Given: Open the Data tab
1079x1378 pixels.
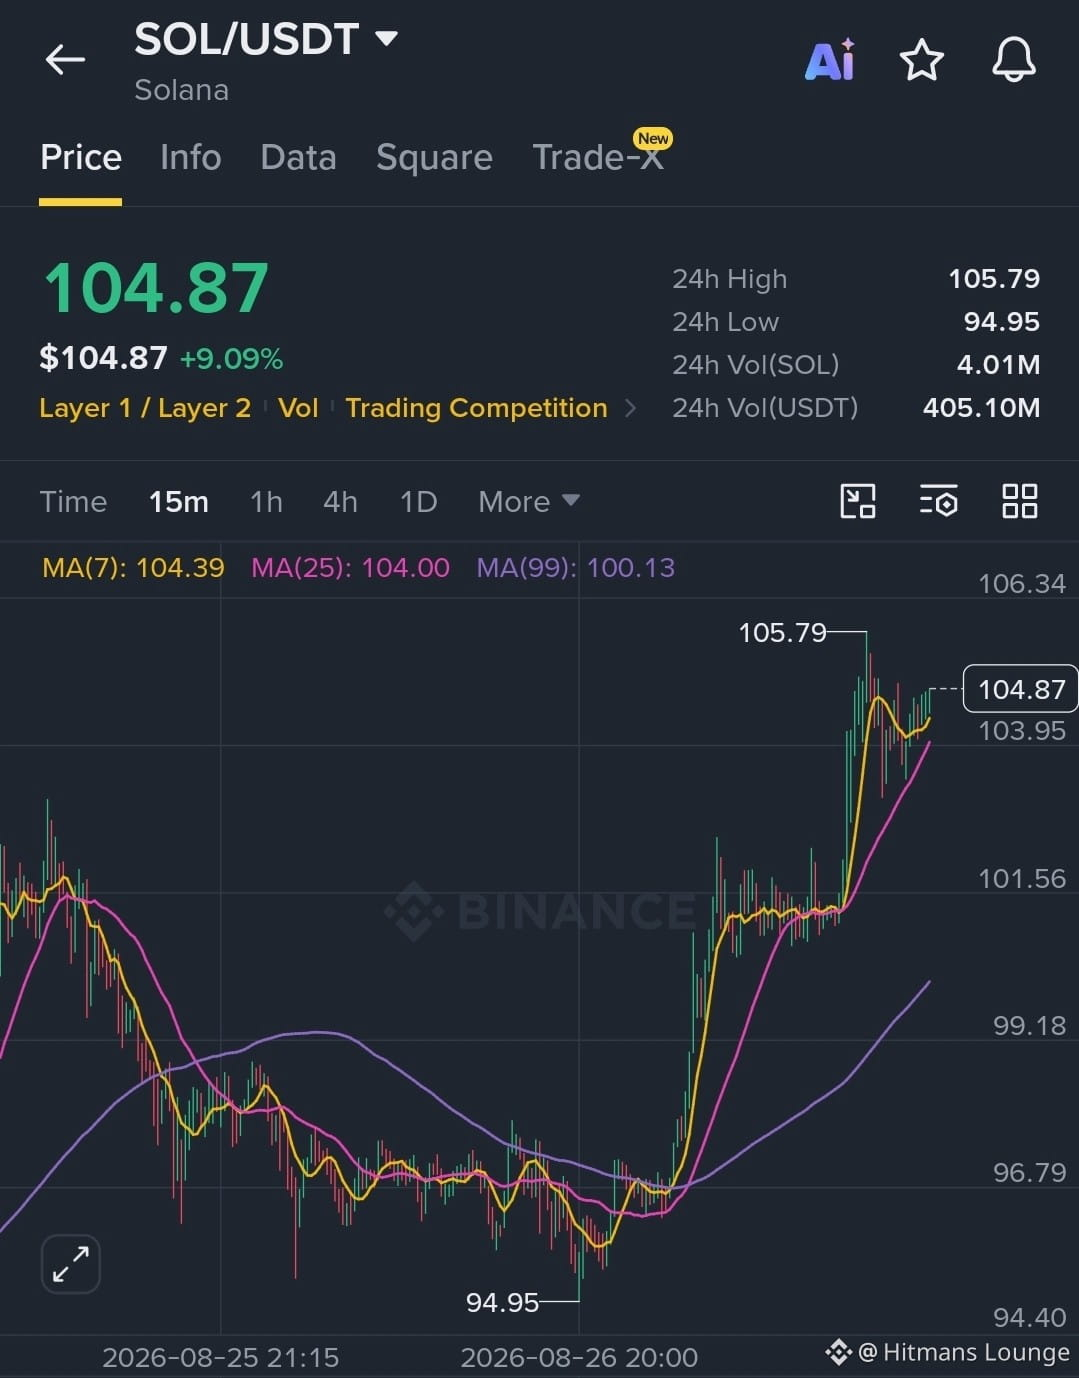Looking at the screenshot, I should (x=298, y=157).
